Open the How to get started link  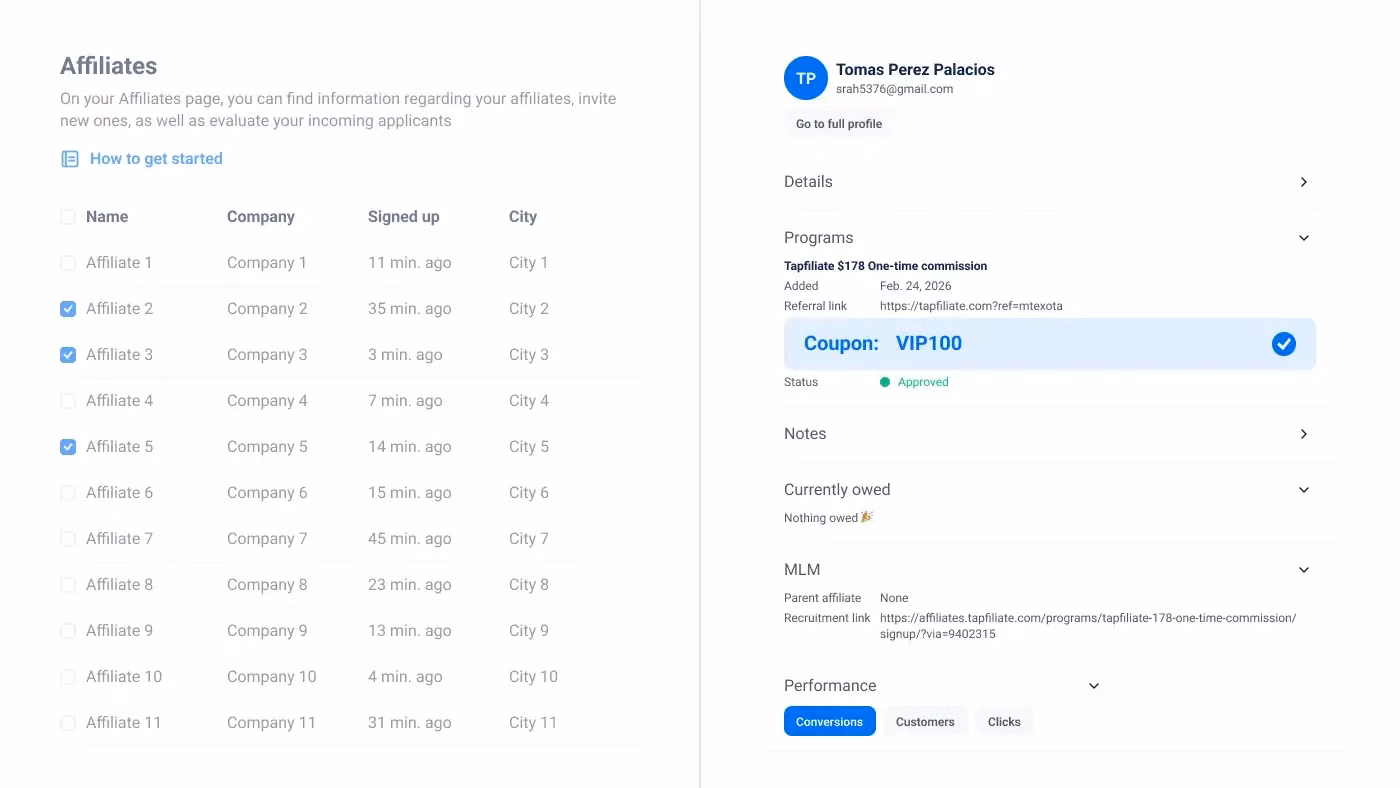pyautogui.click(x=156, y=159)
